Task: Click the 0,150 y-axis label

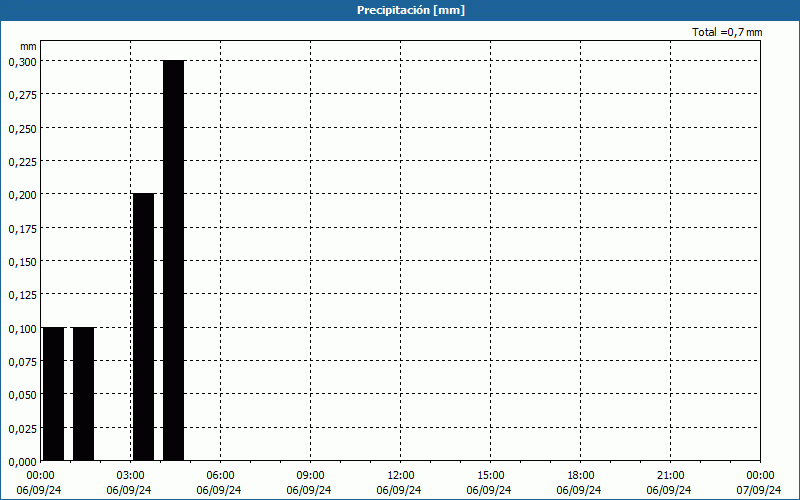Action: point(22,262)
